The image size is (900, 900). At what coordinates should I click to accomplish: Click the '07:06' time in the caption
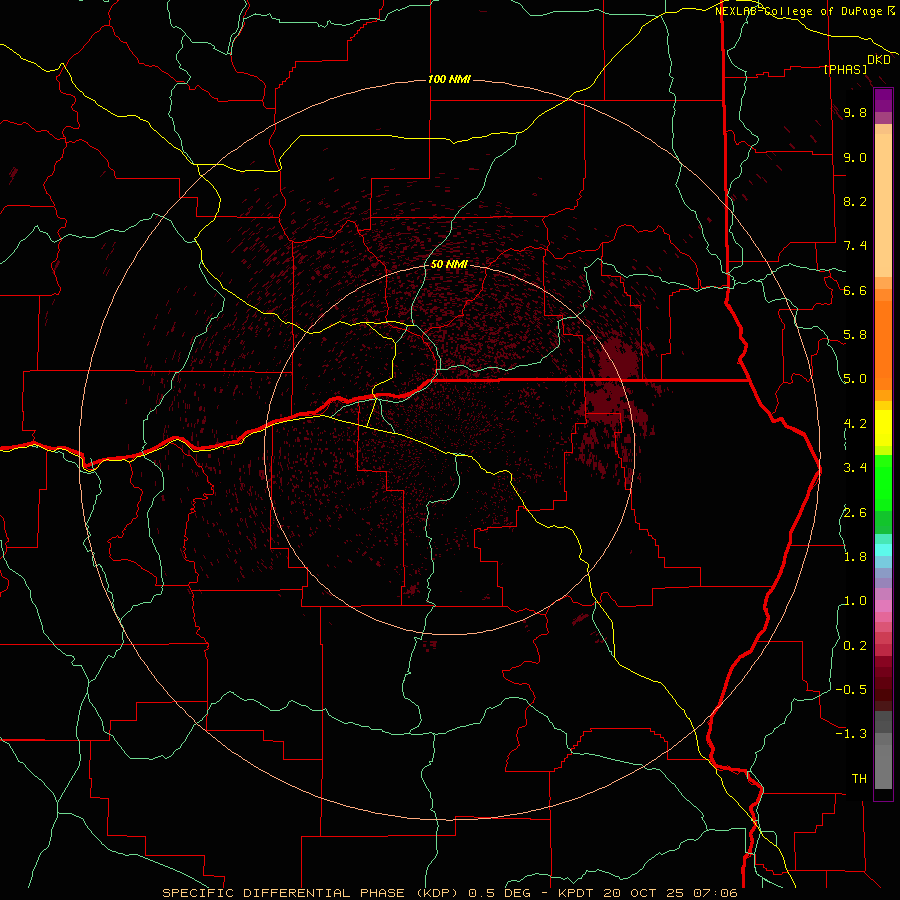[x=715, y=893]
